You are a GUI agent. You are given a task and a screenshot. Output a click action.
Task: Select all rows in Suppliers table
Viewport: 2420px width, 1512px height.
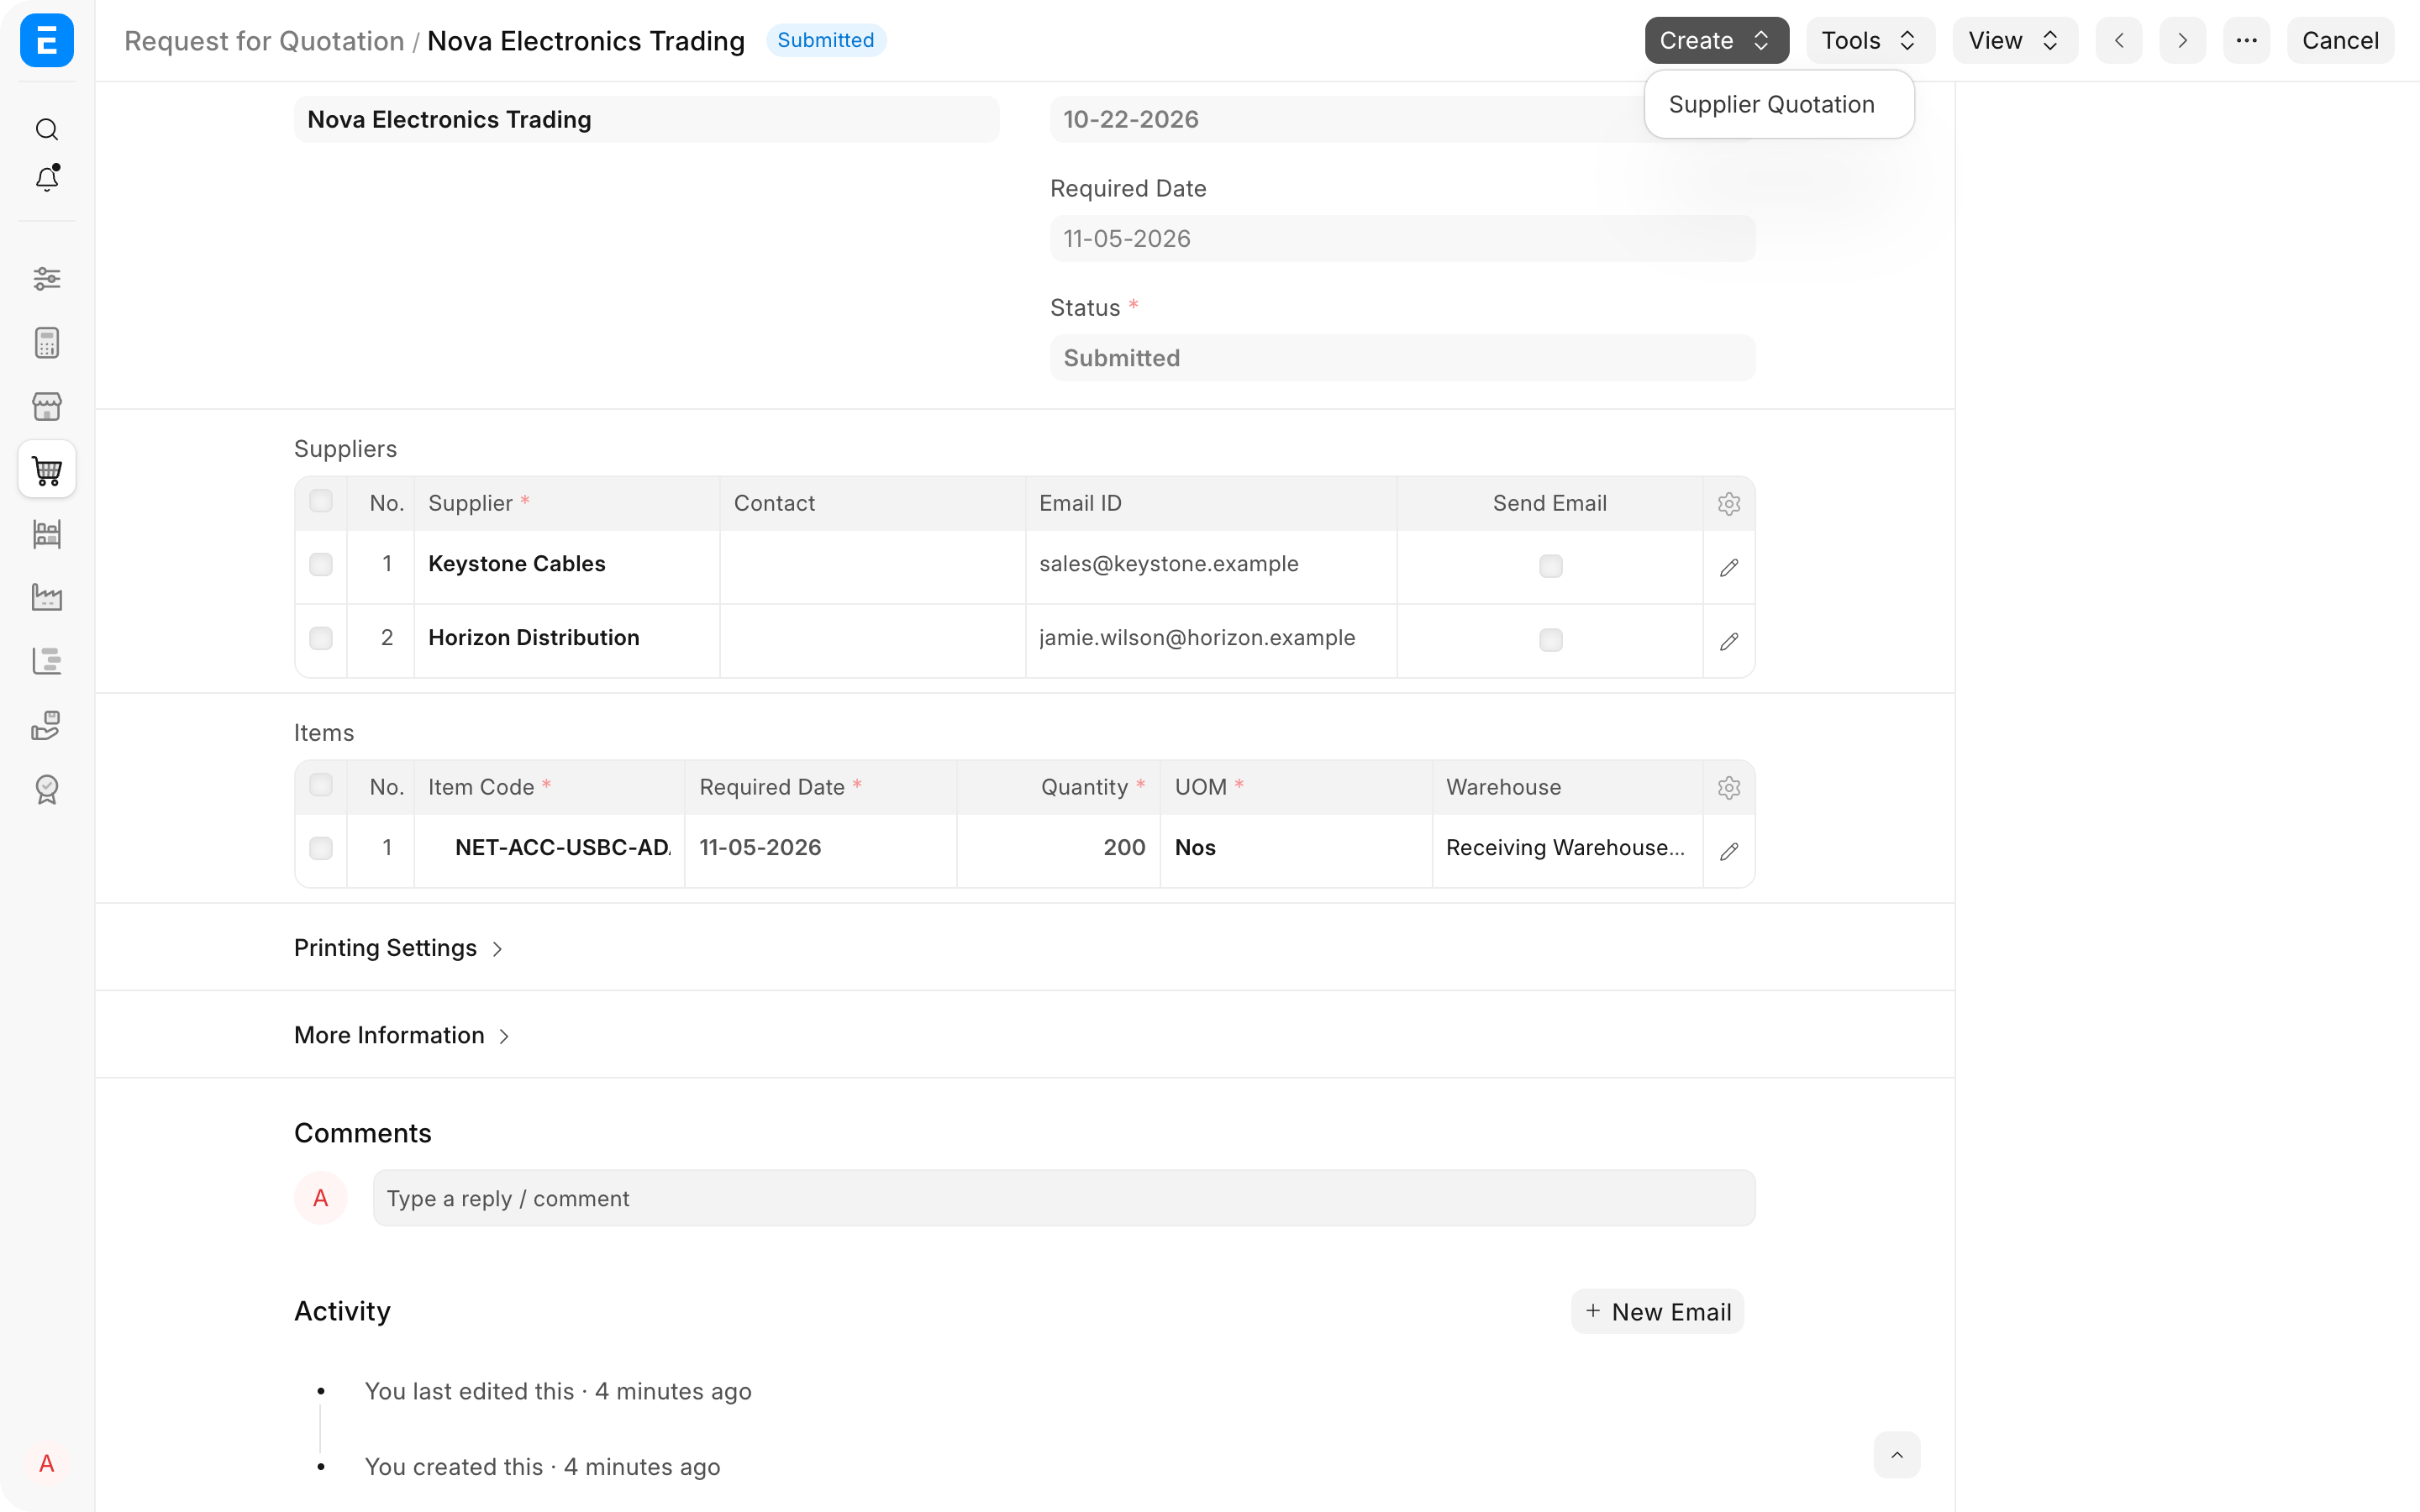[x=321, y=501]
